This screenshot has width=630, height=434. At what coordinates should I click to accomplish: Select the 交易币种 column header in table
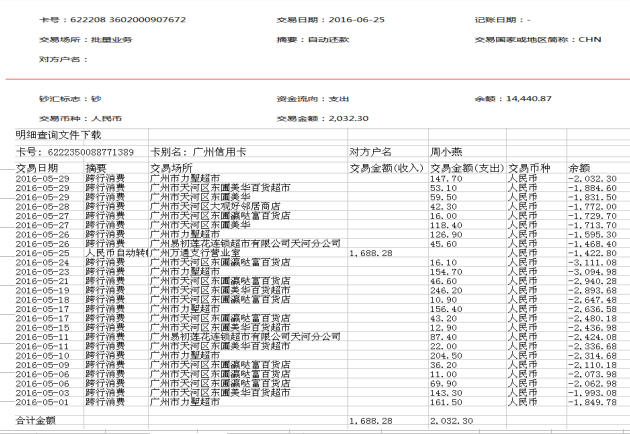(530, 168)
